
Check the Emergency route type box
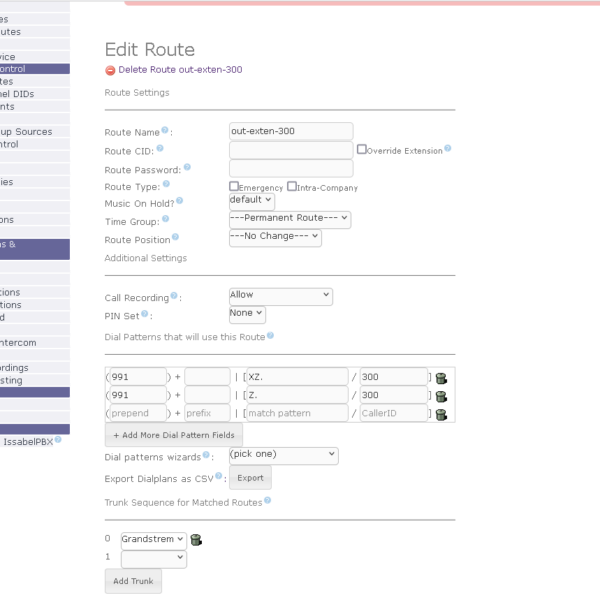(234, 186)
